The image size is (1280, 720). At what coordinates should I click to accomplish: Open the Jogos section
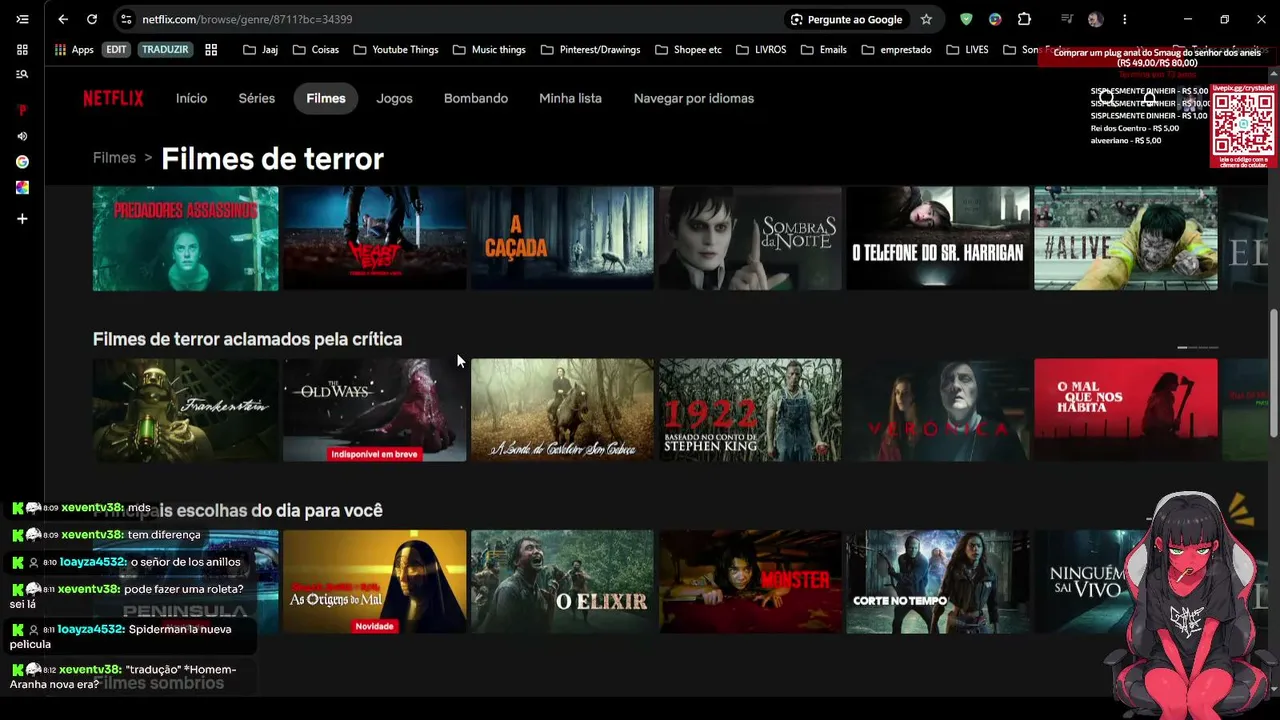click(x=394, y=98)
